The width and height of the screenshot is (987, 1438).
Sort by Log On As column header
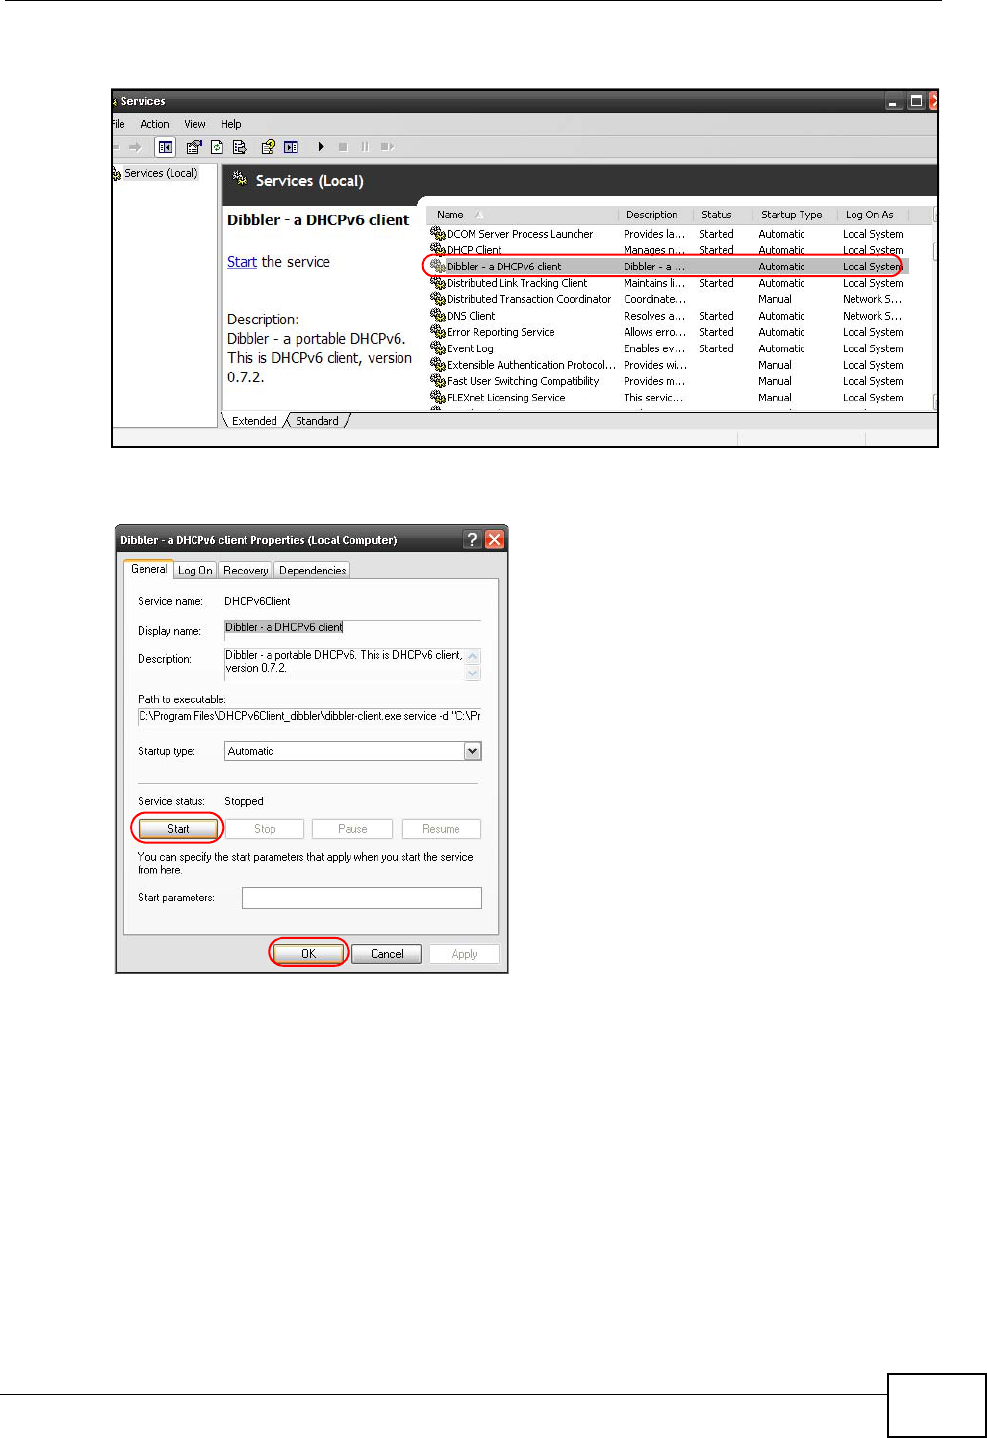pyautogui.click(x=872, y=215)
